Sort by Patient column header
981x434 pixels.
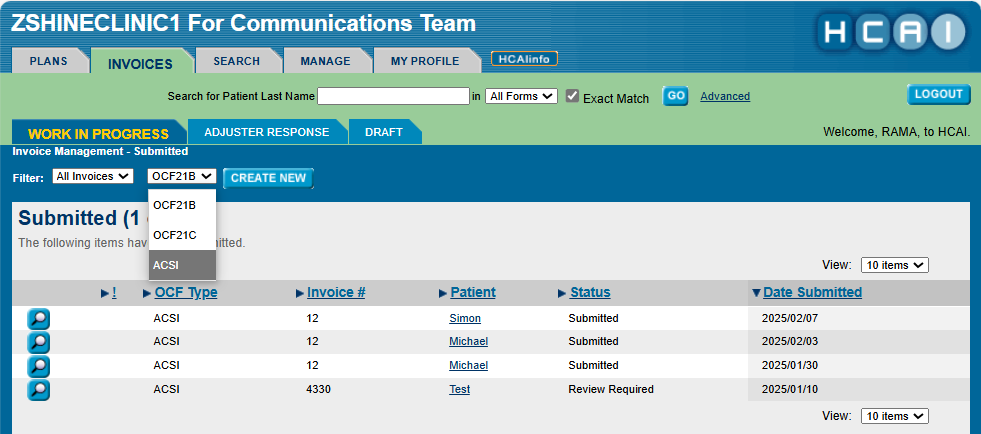click(473, 293)
